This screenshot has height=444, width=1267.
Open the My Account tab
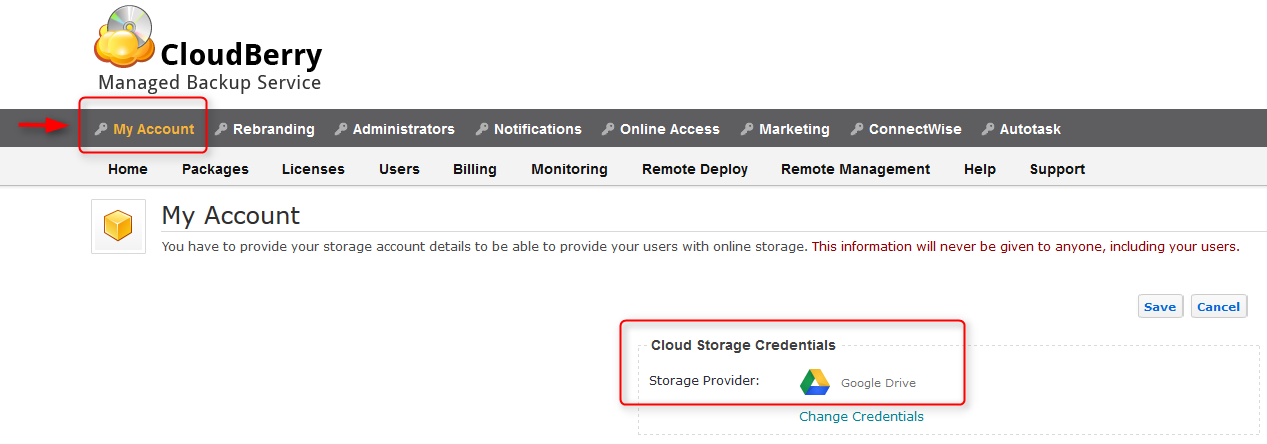click(153, 129)
